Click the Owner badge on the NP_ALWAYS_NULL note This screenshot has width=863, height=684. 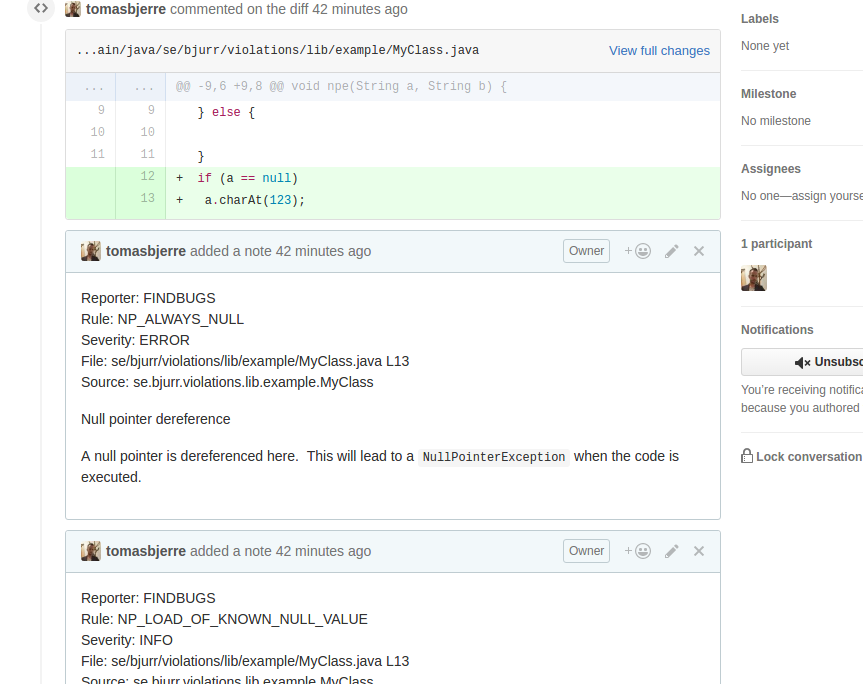[587, 251]
